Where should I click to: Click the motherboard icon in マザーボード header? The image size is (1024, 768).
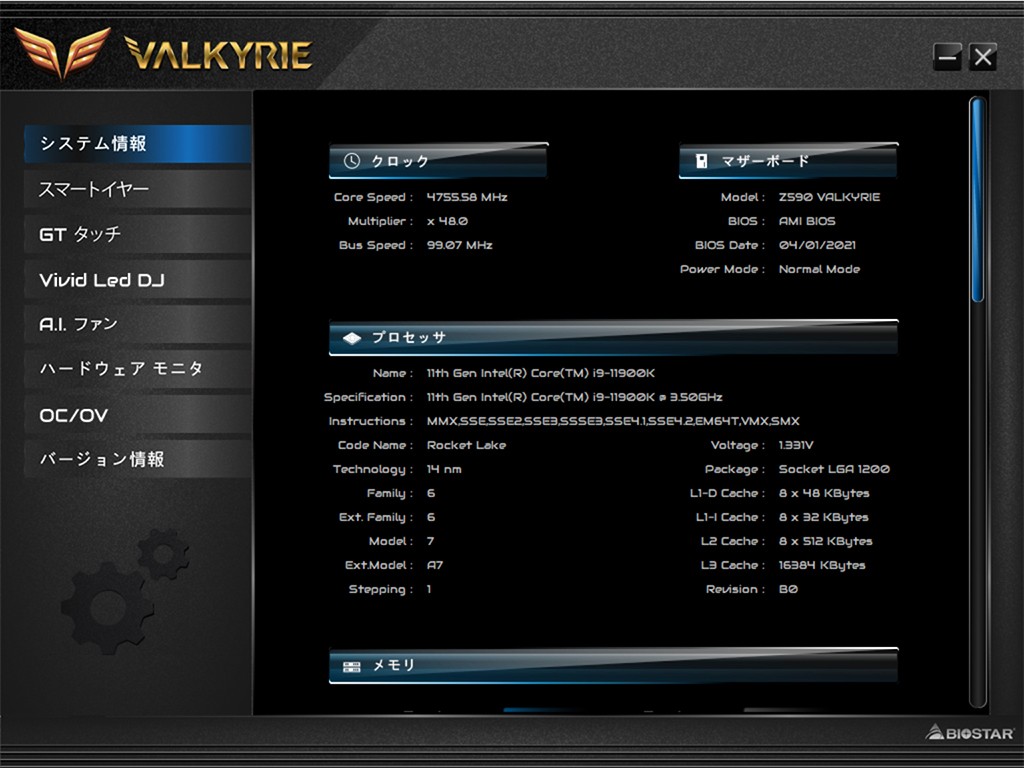pyautogui.click(x=701, y=161)
